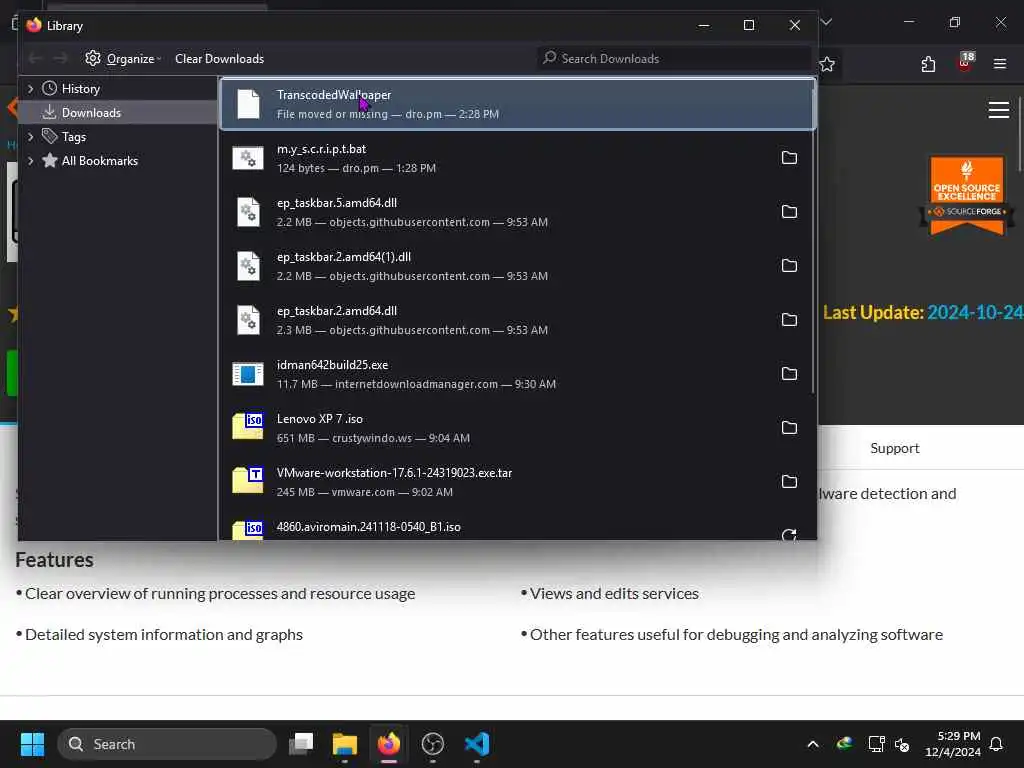
Task: Select ep_taskbar.2.amd64.dll file name
Action: pos(336,311)
